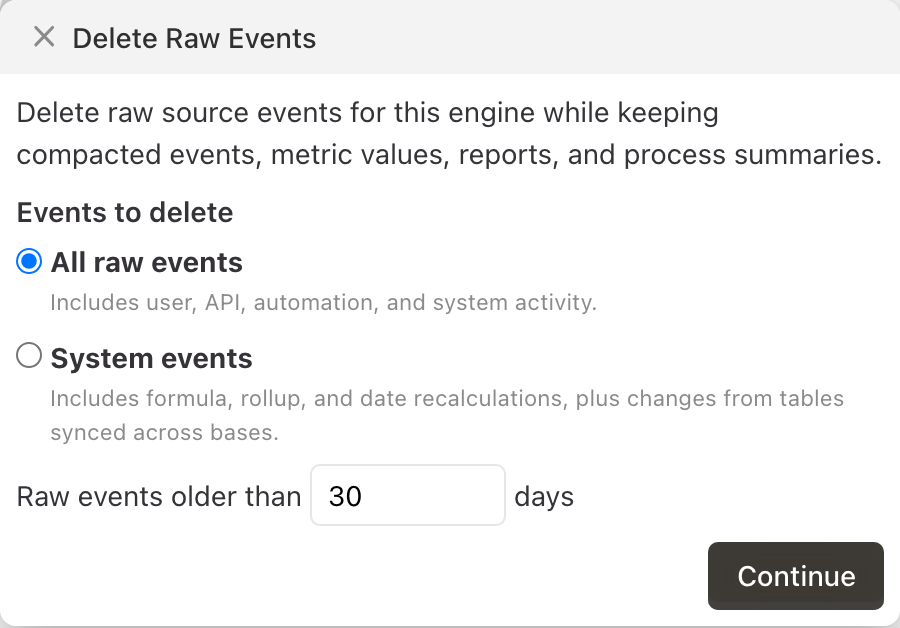900x628 pixels.
Task: Click the days input field showing 30
Action: [408, 495]
